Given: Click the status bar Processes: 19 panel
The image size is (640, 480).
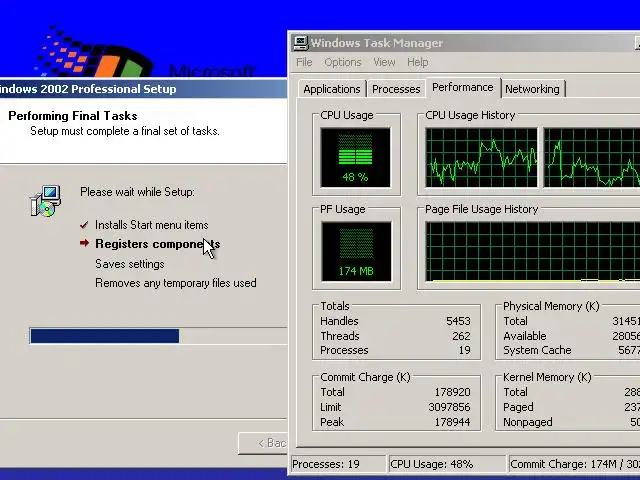Looking at the screenshot, I should coord(338,464).
